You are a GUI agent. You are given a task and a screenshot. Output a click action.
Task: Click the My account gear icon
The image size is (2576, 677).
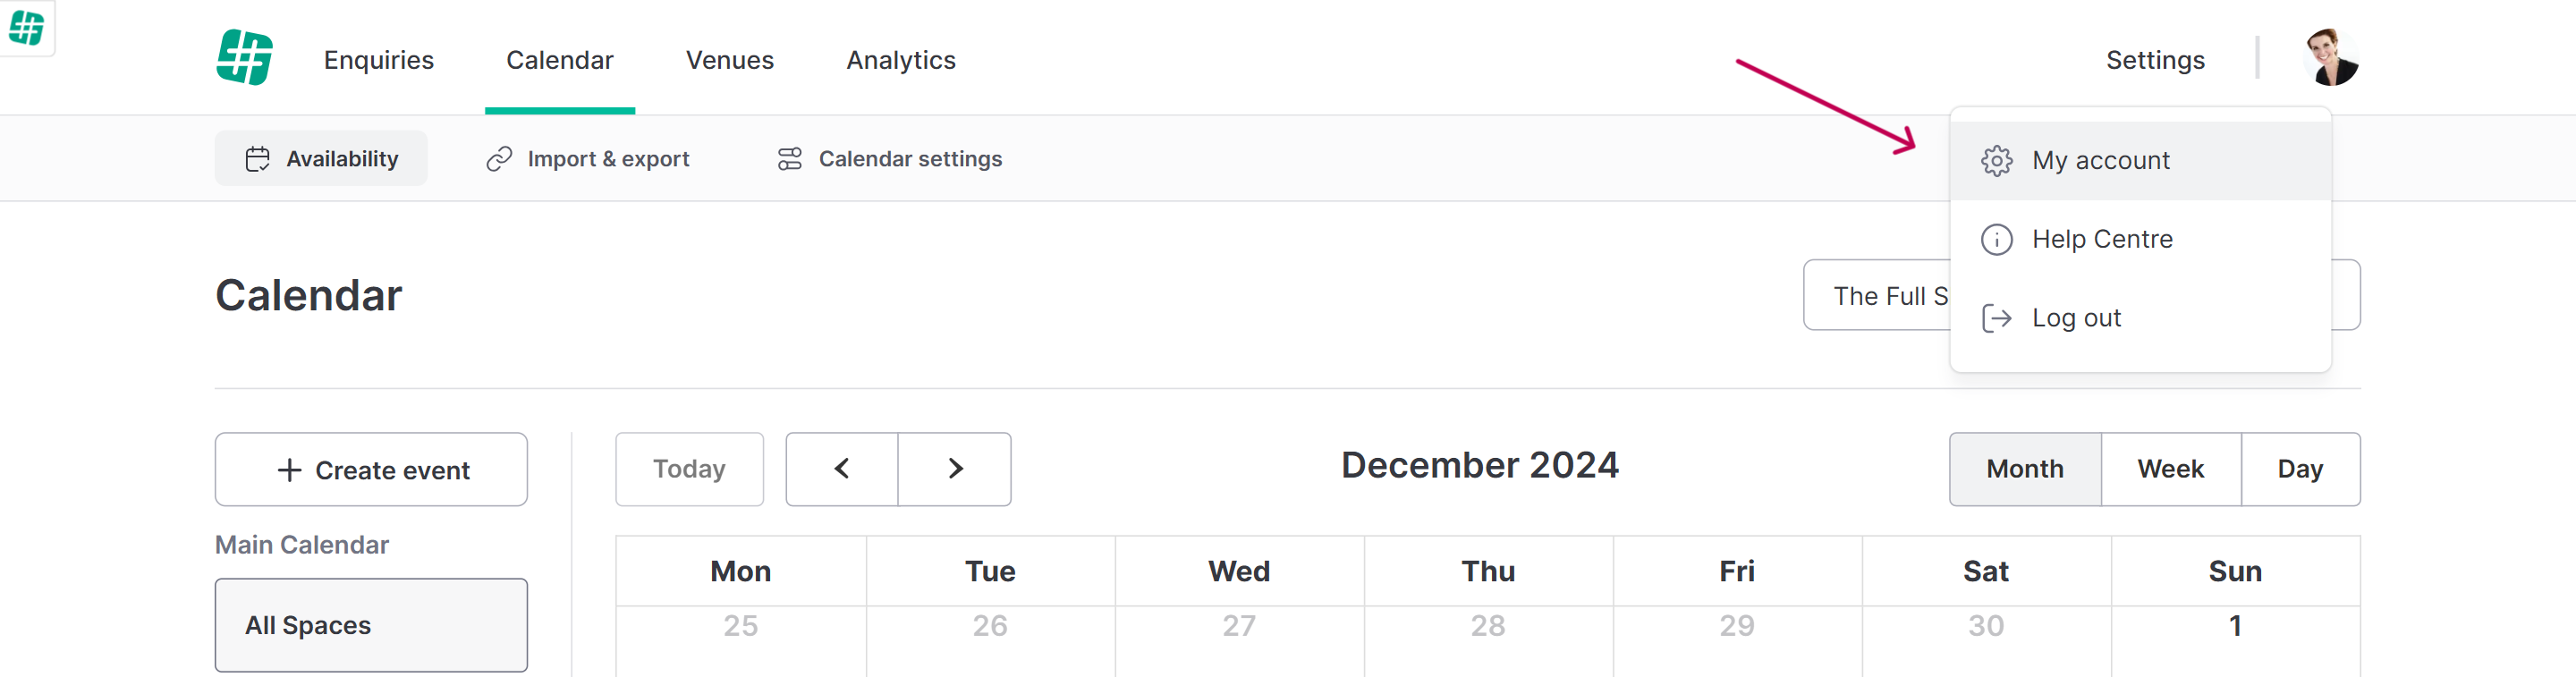(x=1996, y=161)
